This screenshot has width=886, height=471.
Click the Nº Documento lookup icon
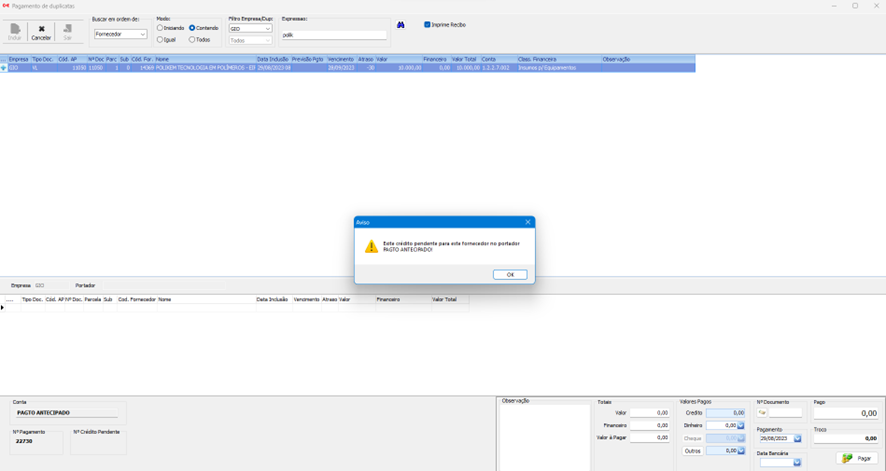tap(762, 412)
